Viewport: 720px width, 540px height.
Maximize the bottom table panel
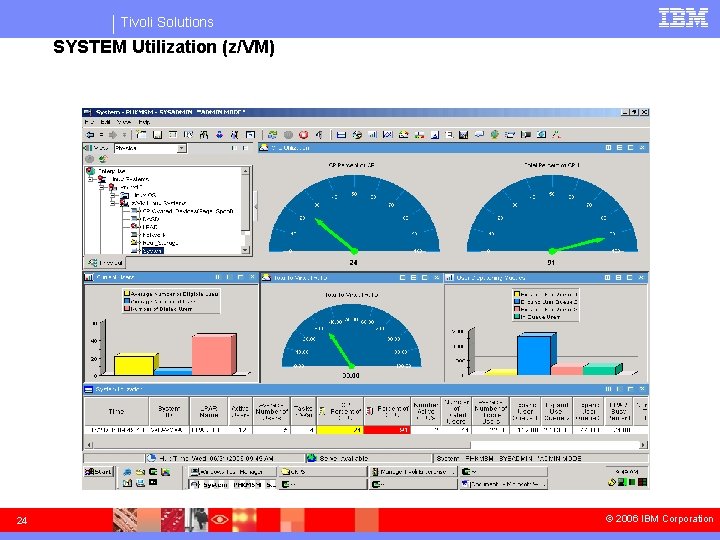click(630, 389)
